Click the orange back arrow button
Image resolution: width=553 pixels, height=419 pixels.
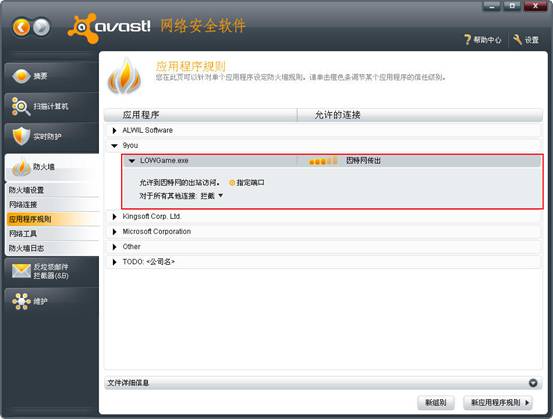point(22,27)
